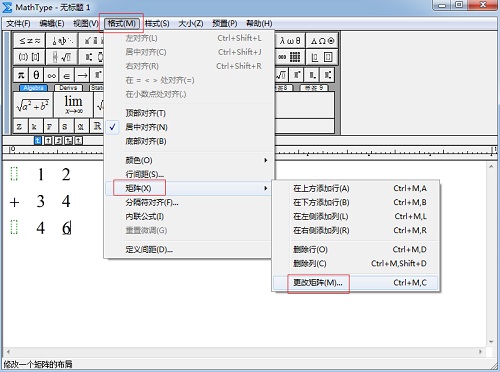Open the matrix templates palette
This screenshot has width=500, height=372.
(x=290, y=57)
